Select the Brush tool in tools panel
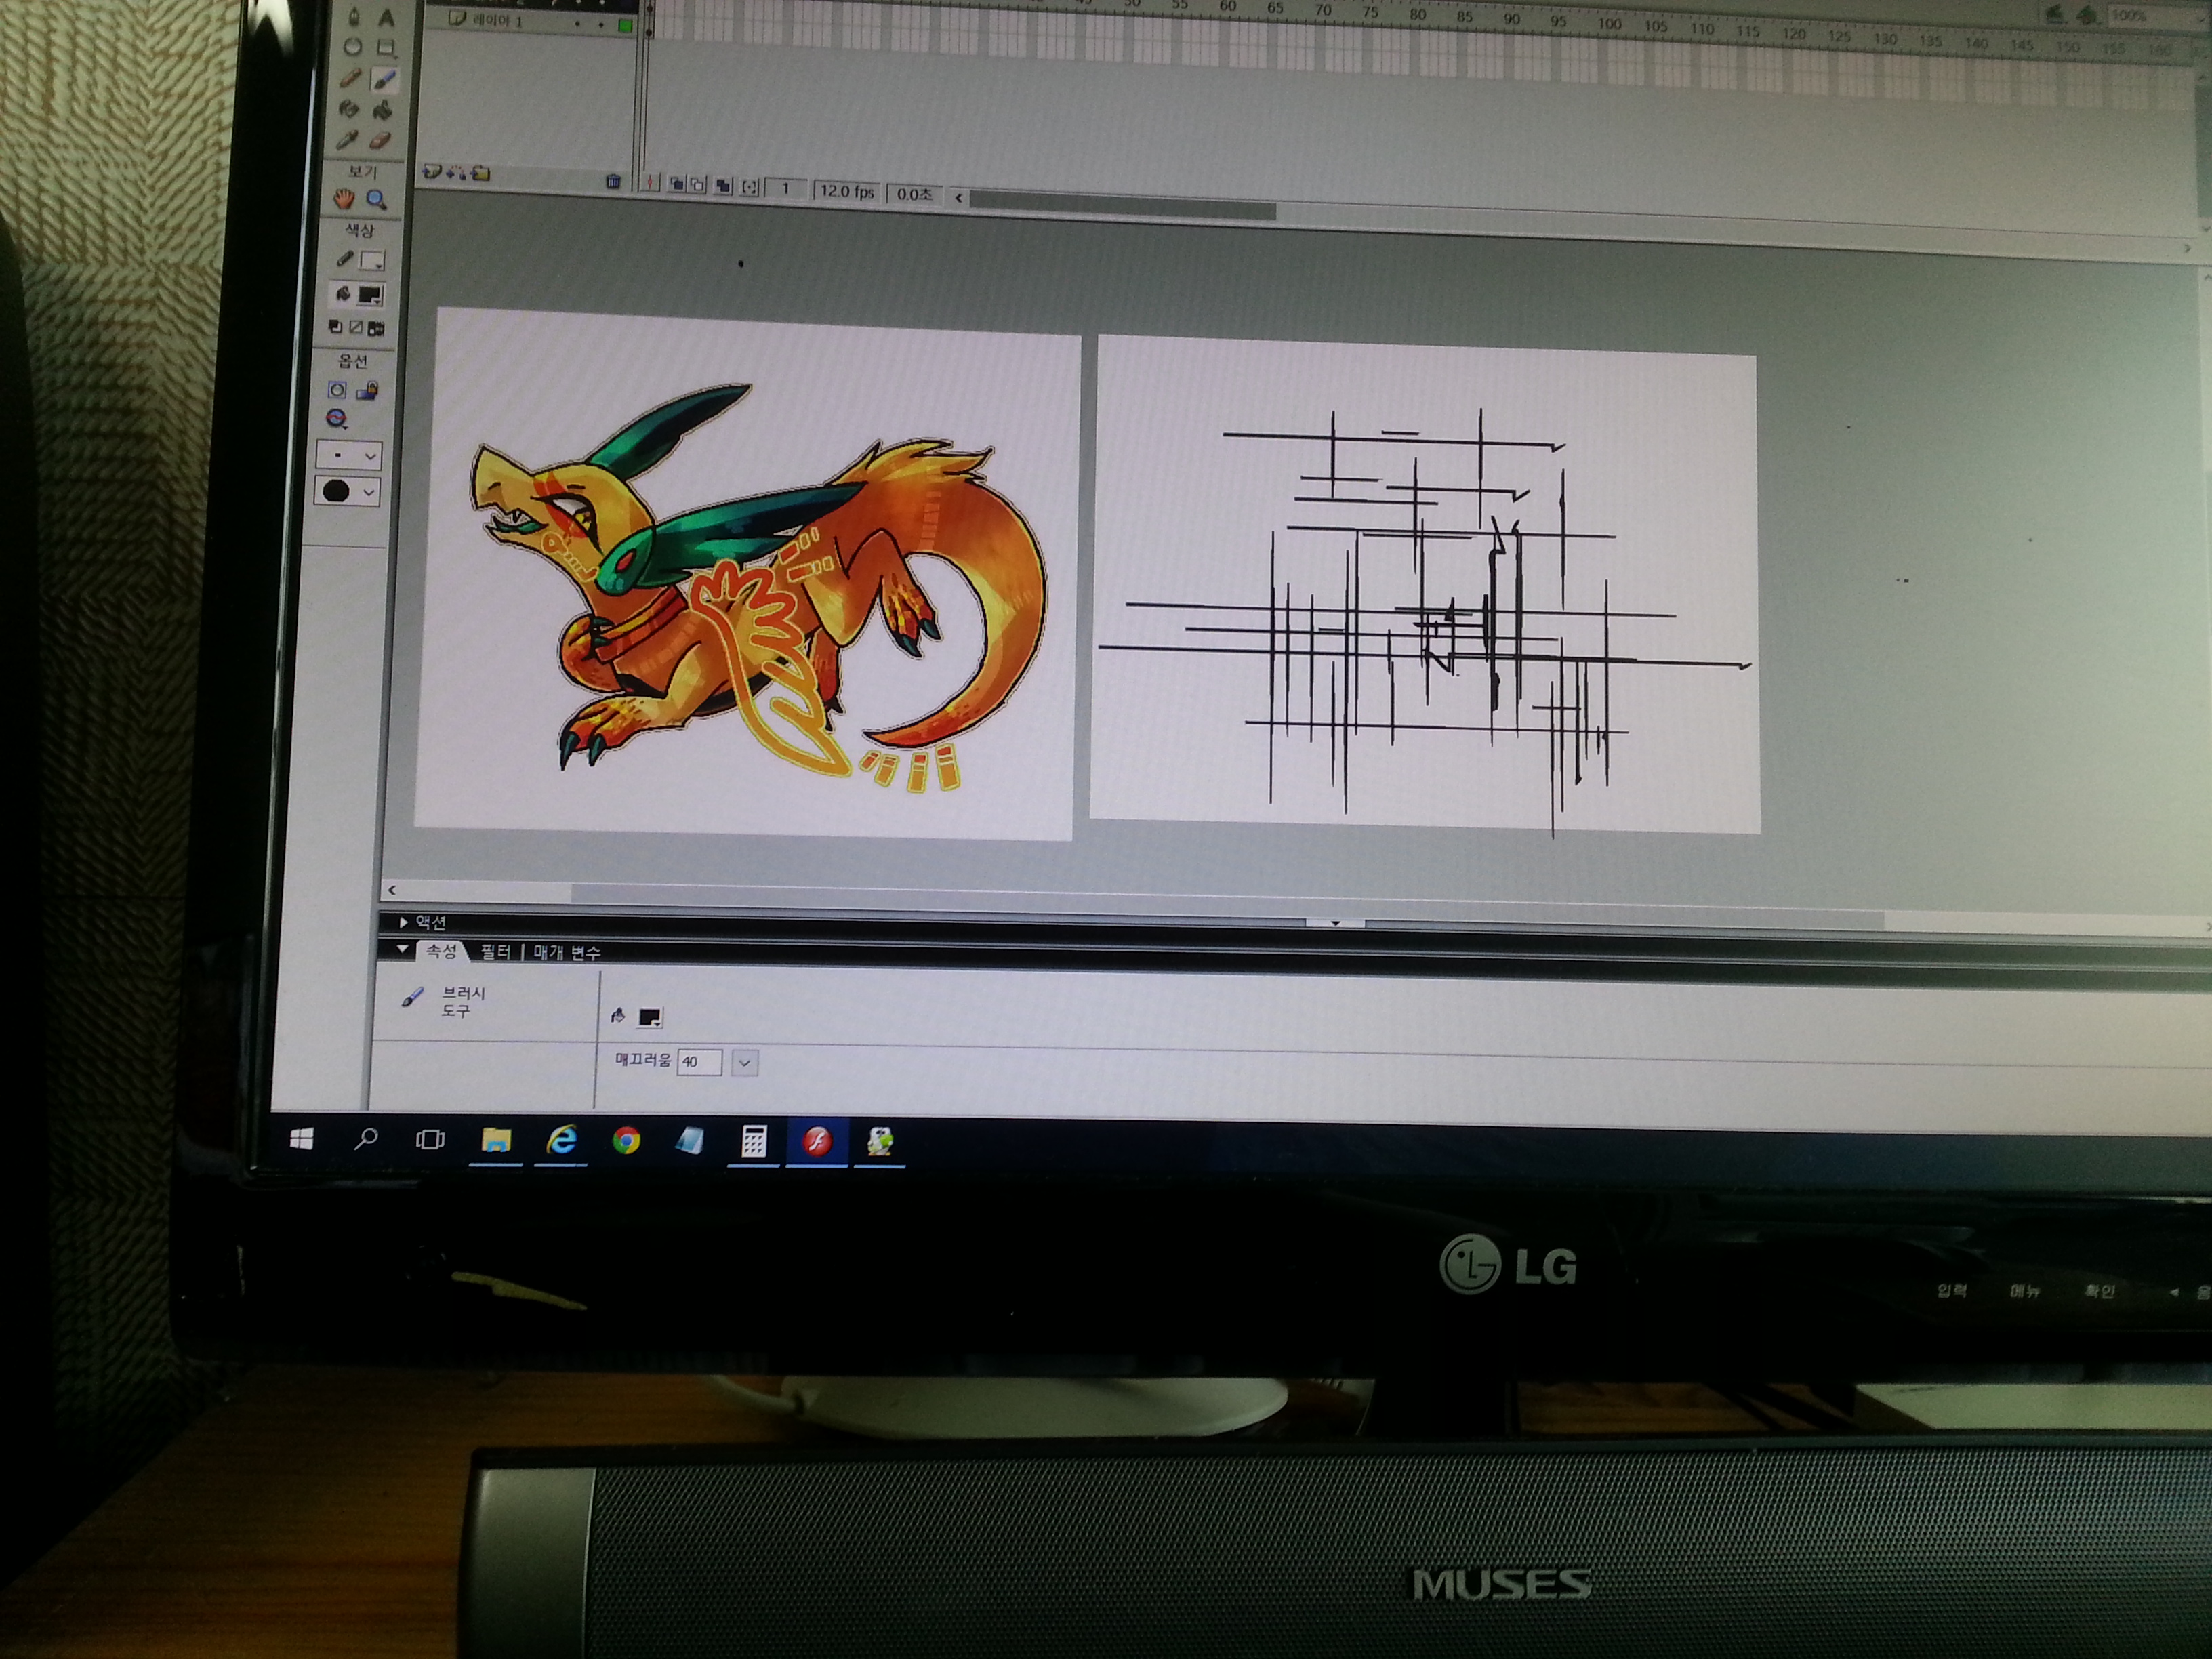 pos(384,79)
